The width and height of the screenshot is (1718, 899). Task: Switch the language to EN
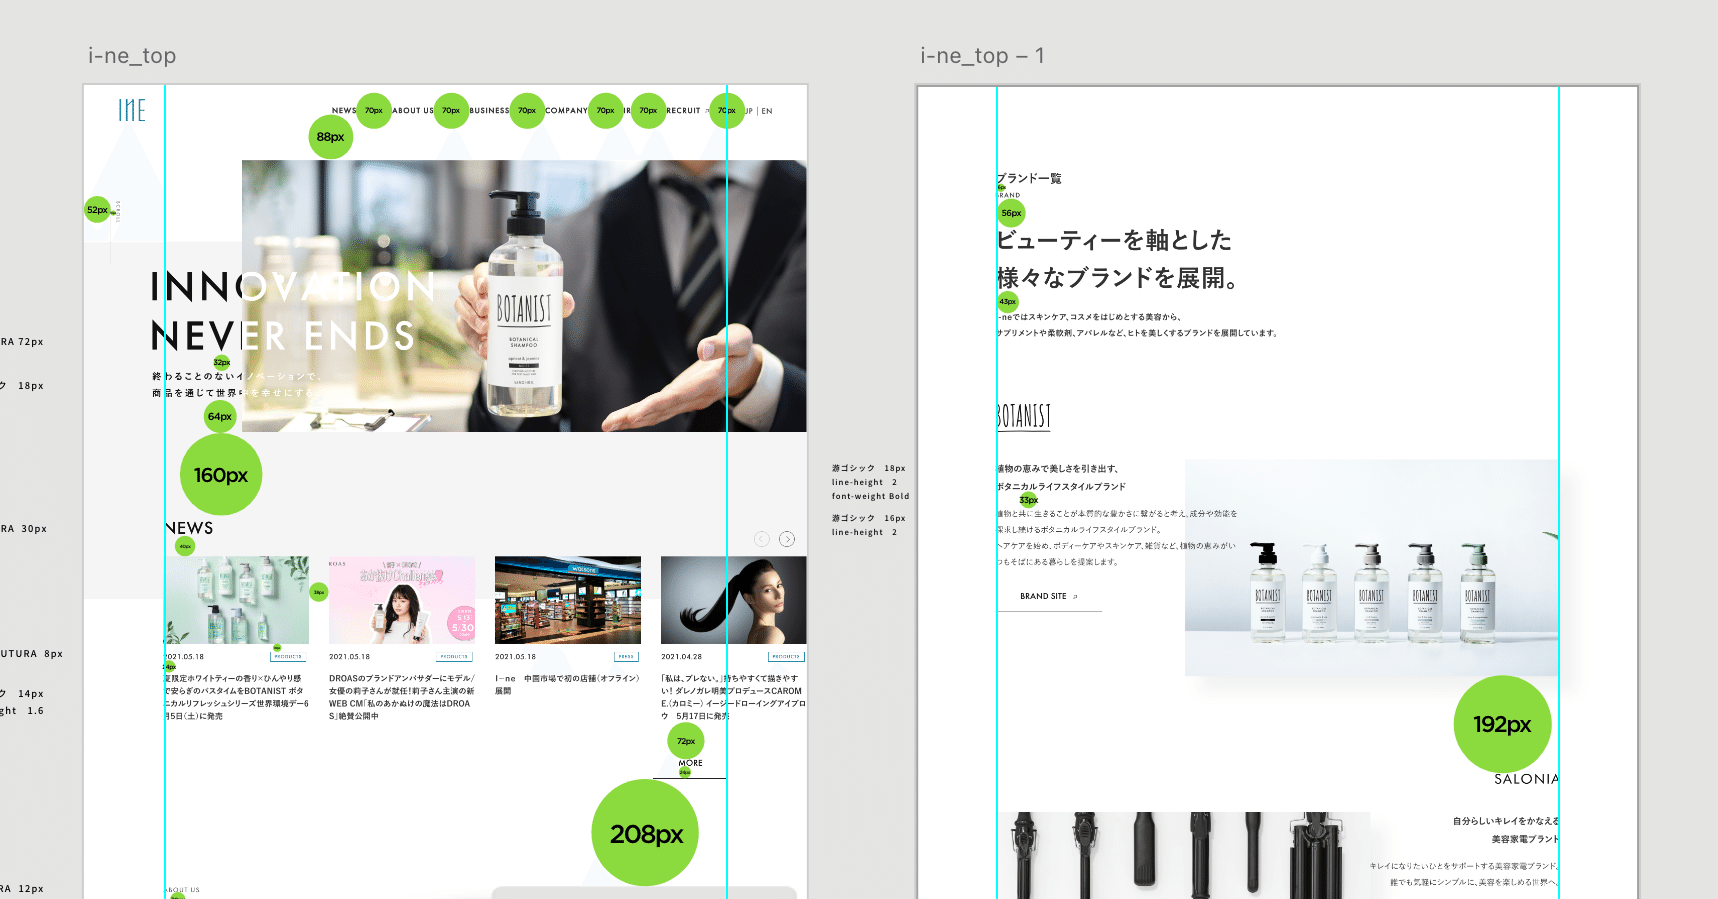click(x=767, y=111)
